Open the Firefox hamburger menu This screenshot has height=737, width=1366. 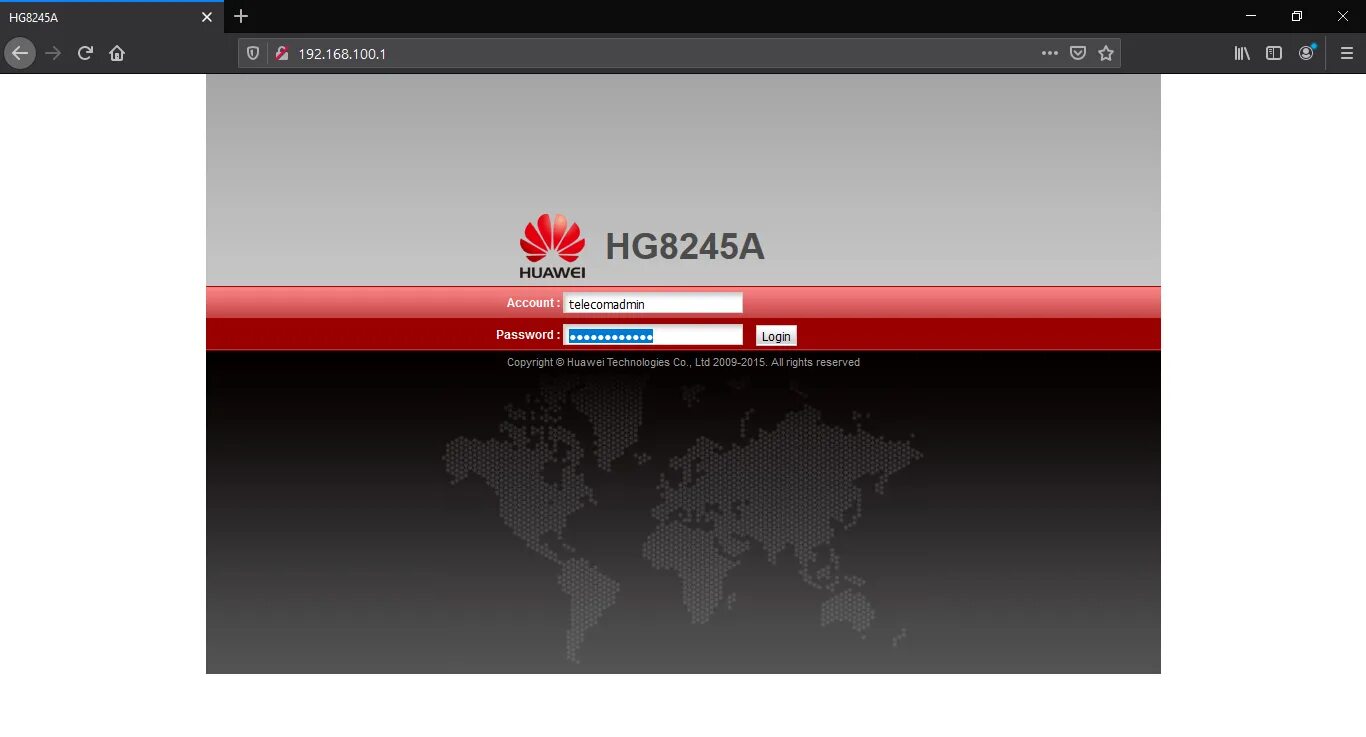click(x=1346, y=52)
